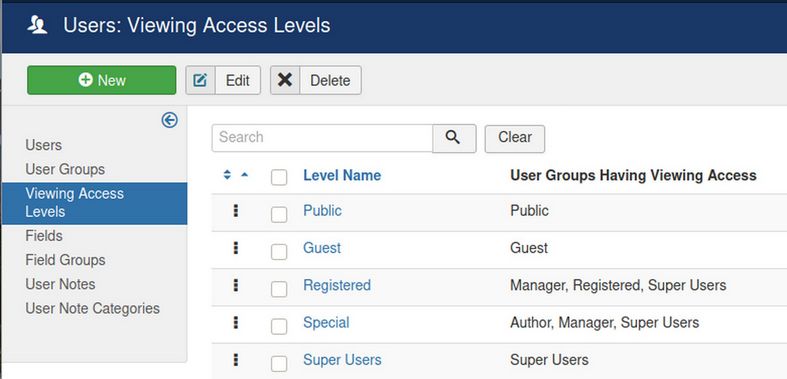
Task: Open the Registered access level link
Action: 337,285
